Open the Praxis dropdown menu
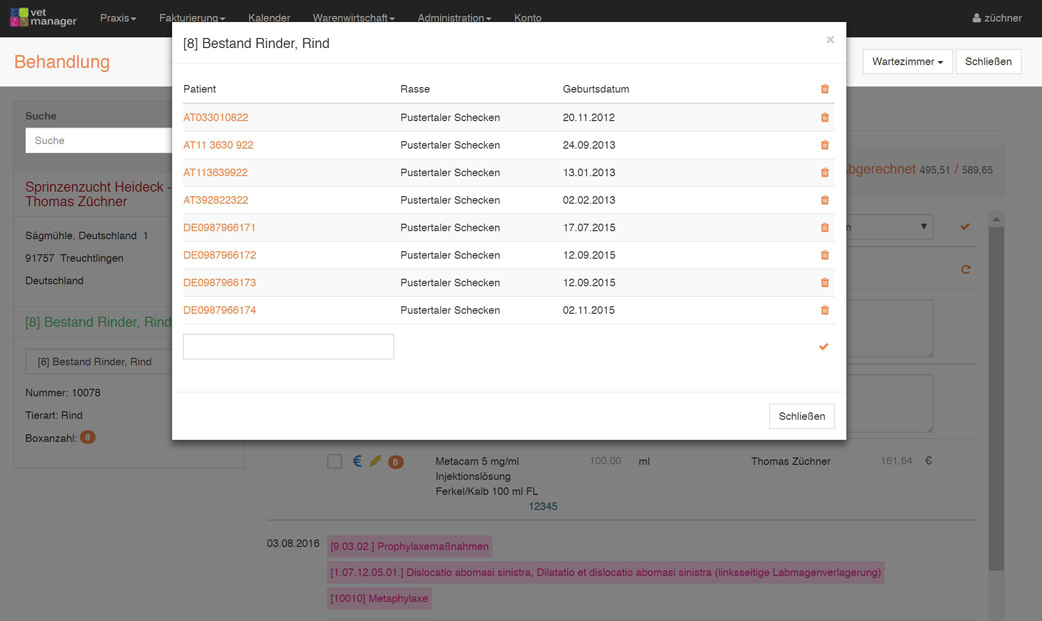Image resolution: width=1042 pixels, height=621 pixels. click(x=117, y=18)
